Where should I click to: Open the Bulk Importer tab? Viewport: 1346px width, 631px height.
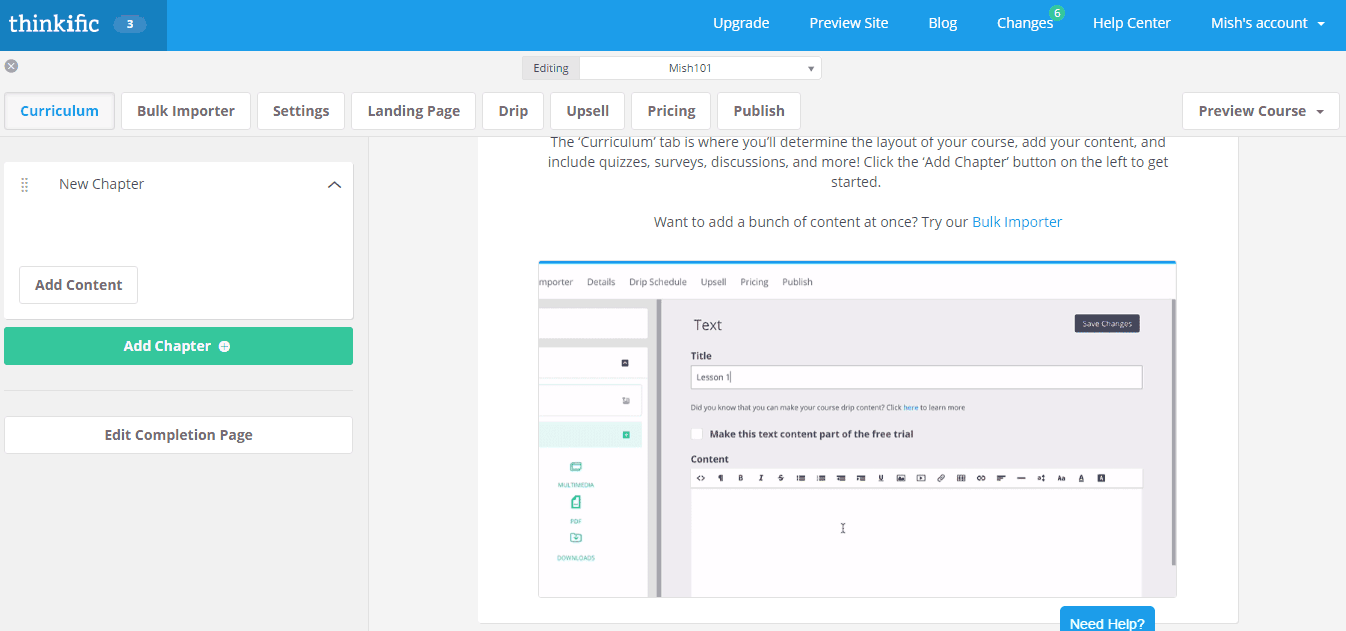pos(186,111)
